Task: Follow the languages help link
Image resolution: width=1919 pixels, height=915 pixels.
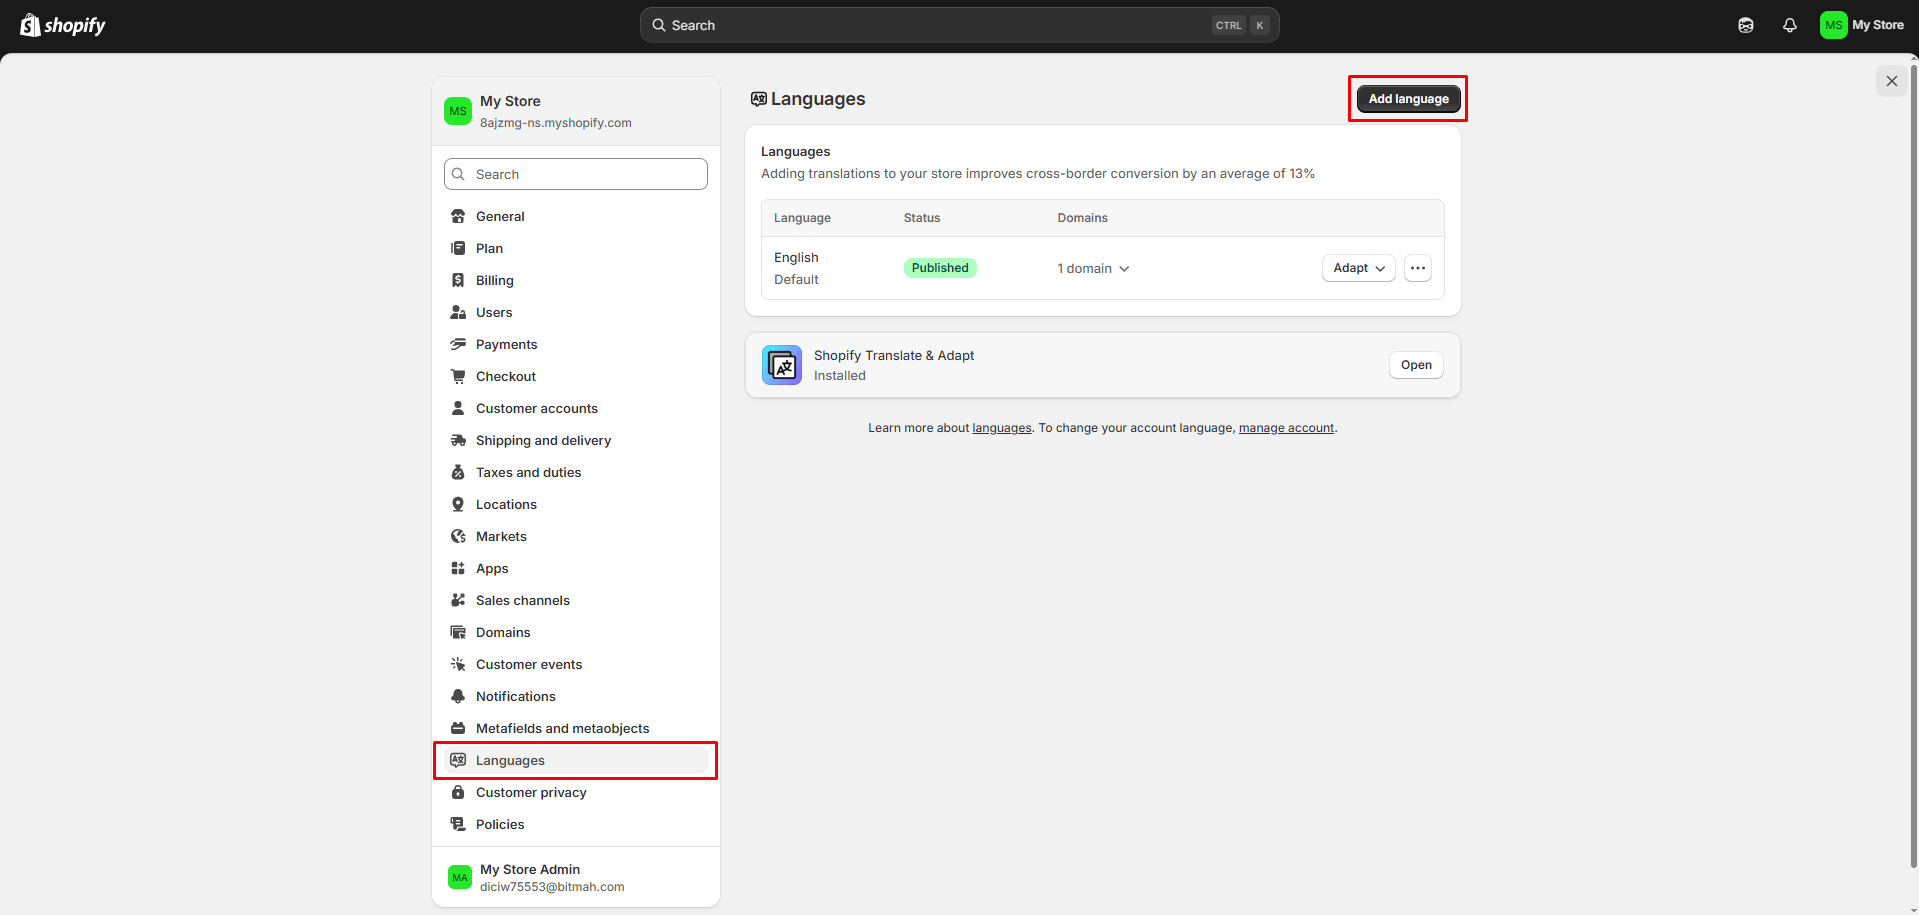Action: click(x=1002, y=428)
